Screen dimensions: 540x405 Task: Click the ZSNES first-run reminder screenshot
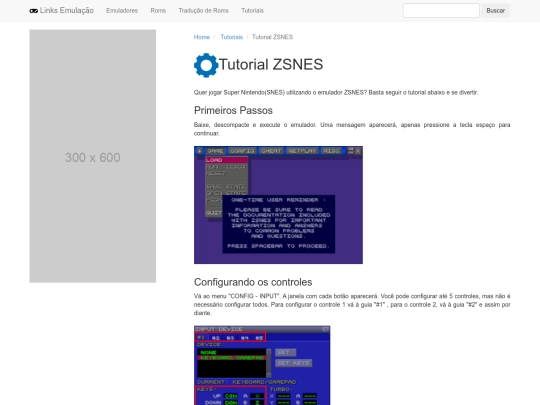point(278,205)
